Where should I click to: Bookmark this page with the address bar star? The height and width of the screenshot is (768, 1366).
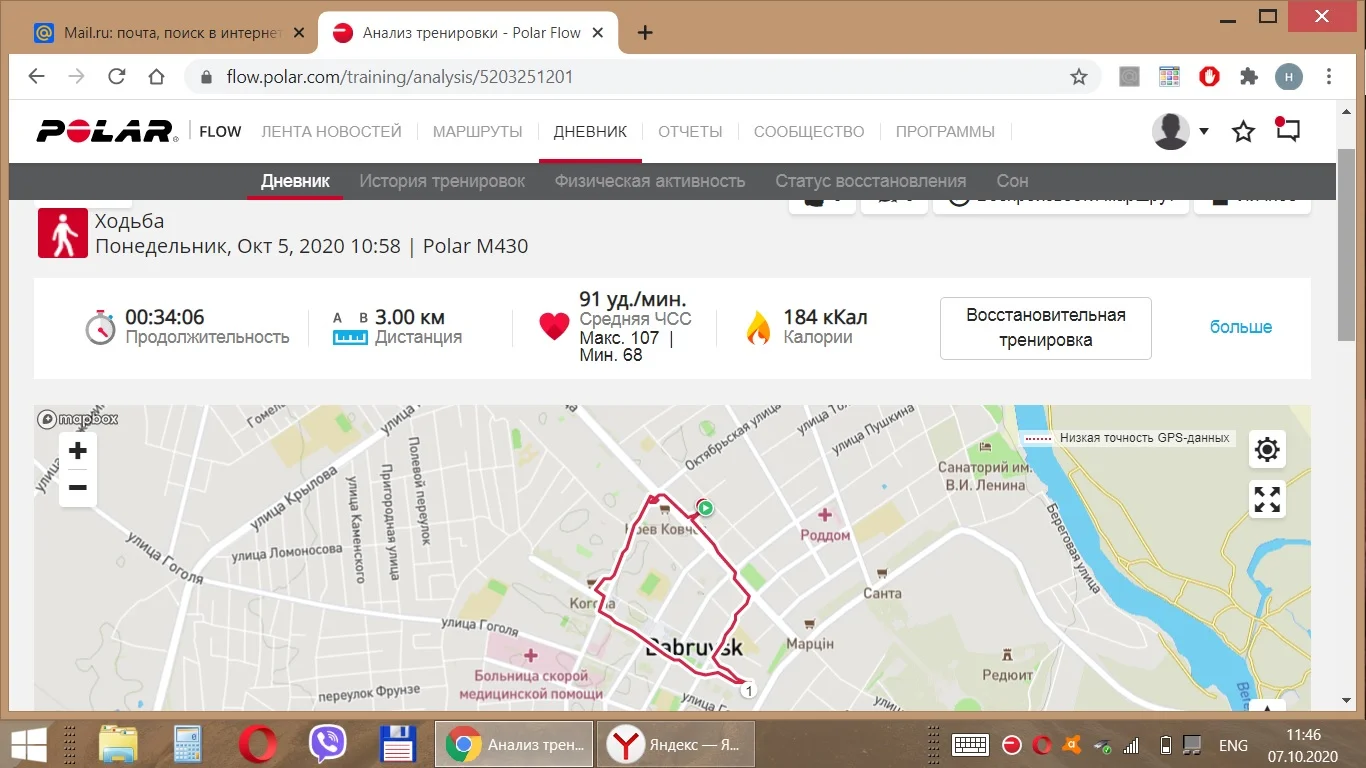(x=1079, y=77)
